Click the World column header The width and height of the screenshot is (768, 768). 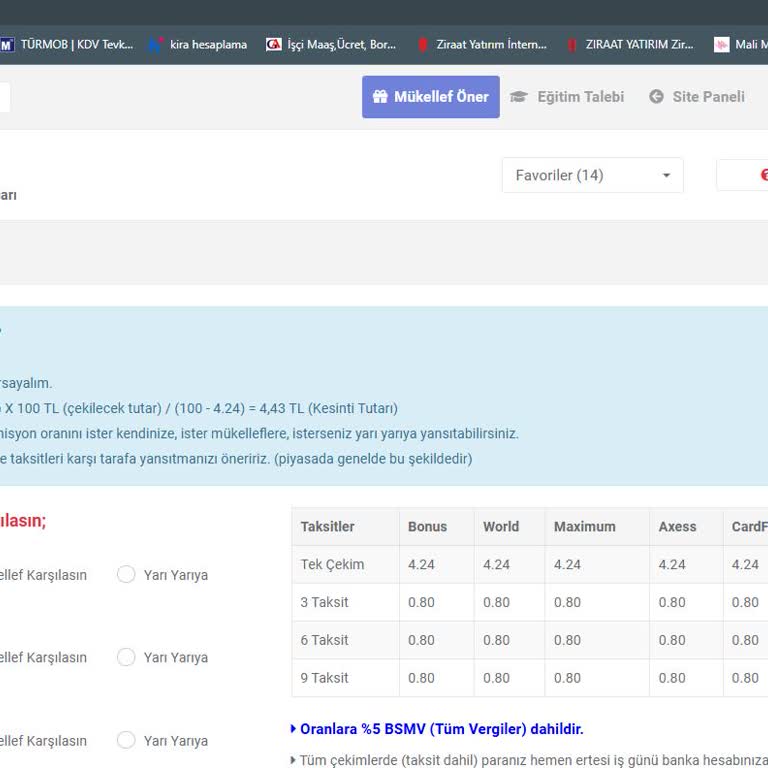pyautogui.click(x=501, y=527)
